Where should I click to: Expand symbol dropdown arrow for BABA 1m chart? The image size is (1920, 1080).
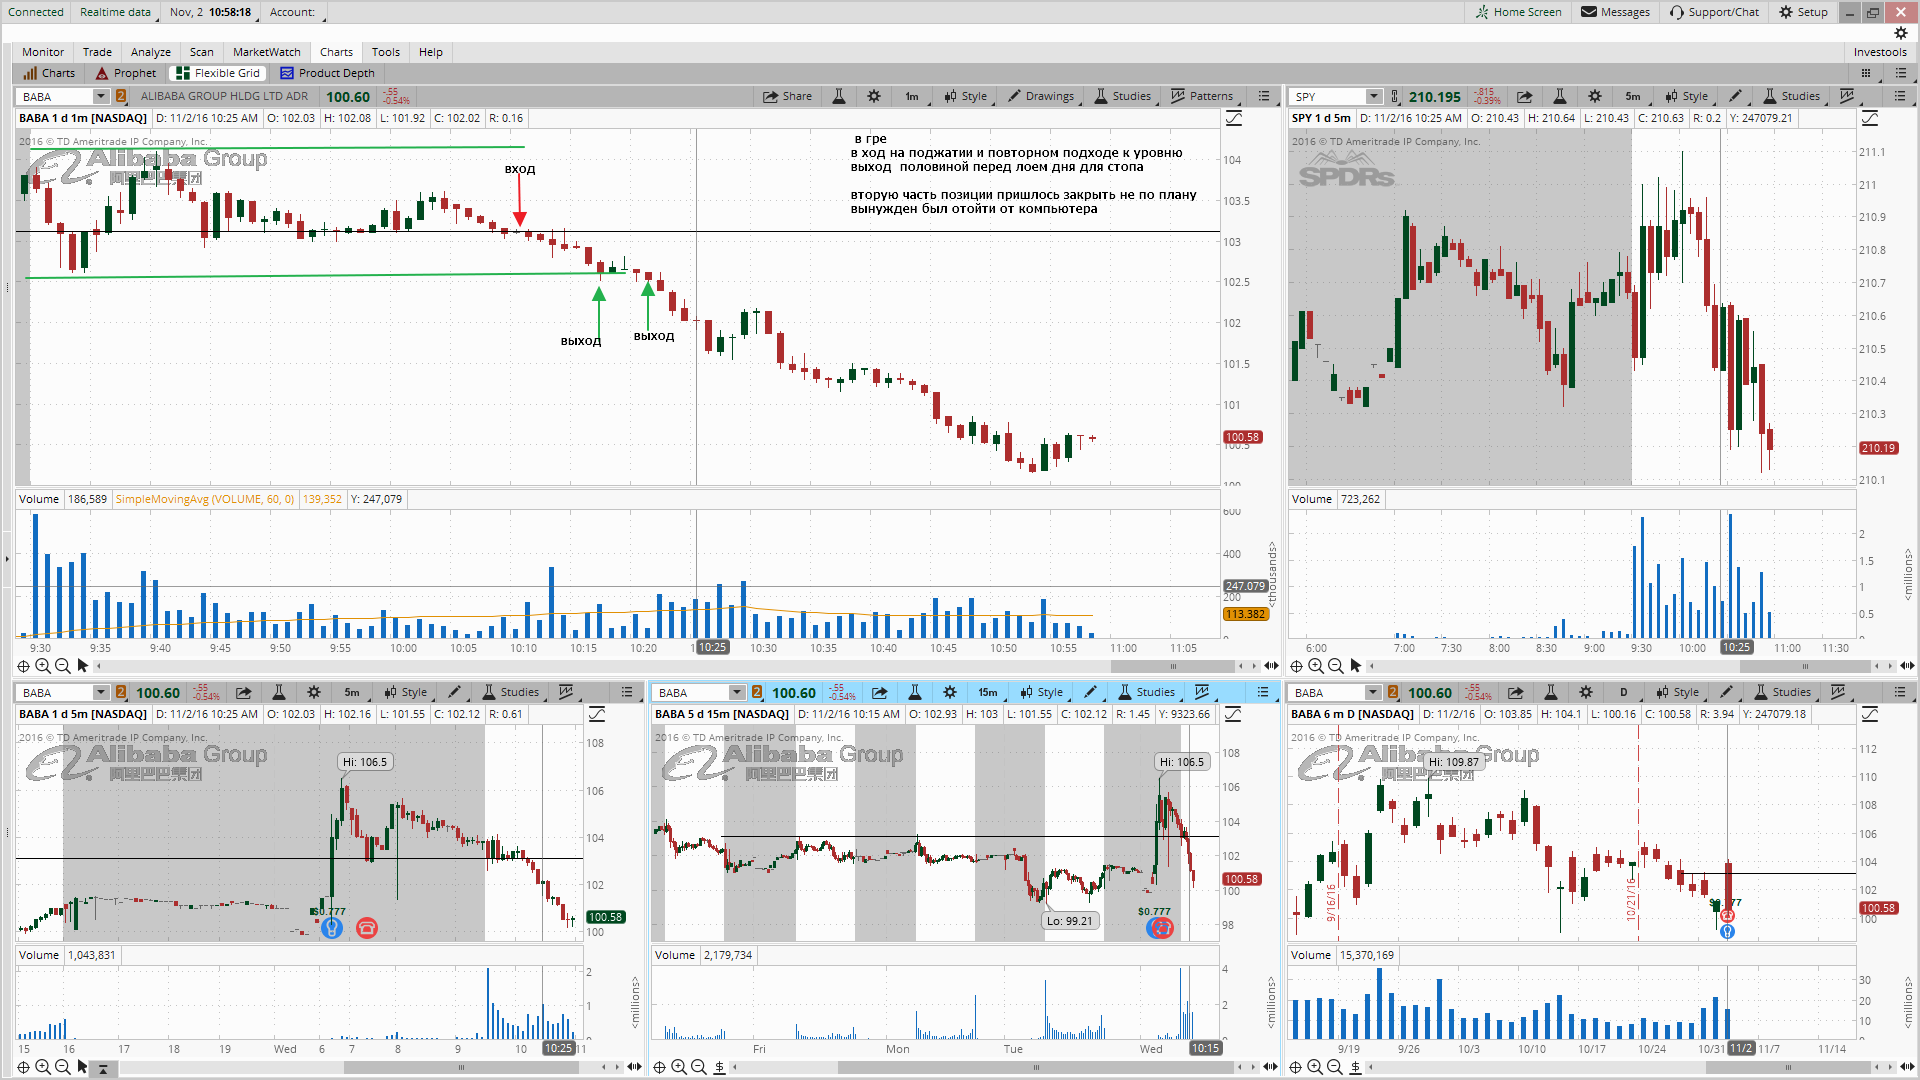[x=101, y=96]
